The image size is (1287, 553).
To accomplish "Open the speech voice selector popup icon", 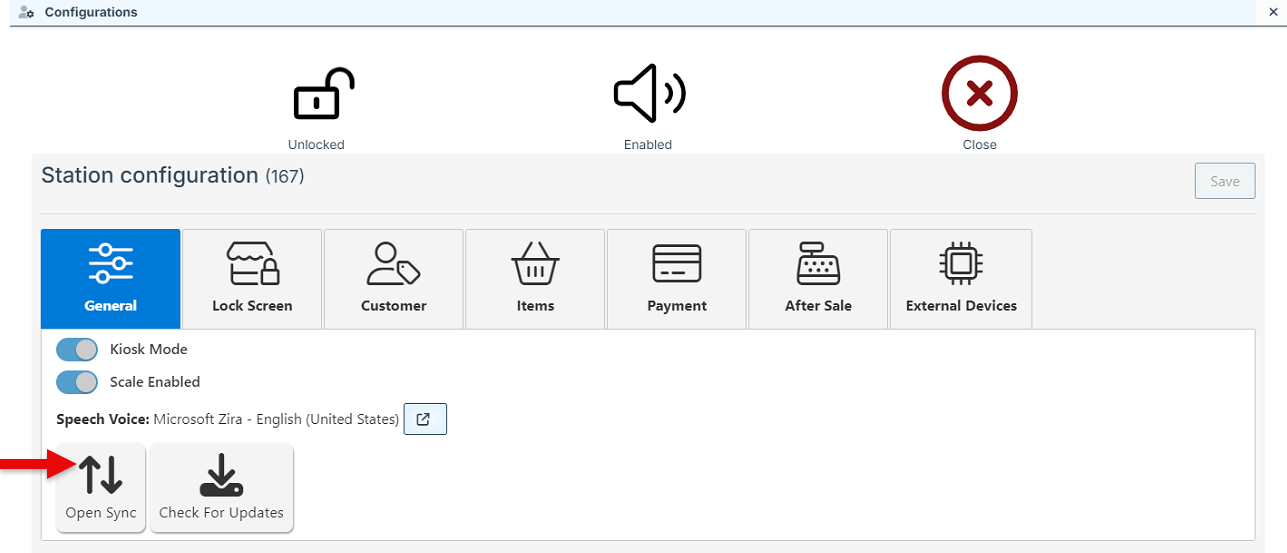I will click(424, 420).
